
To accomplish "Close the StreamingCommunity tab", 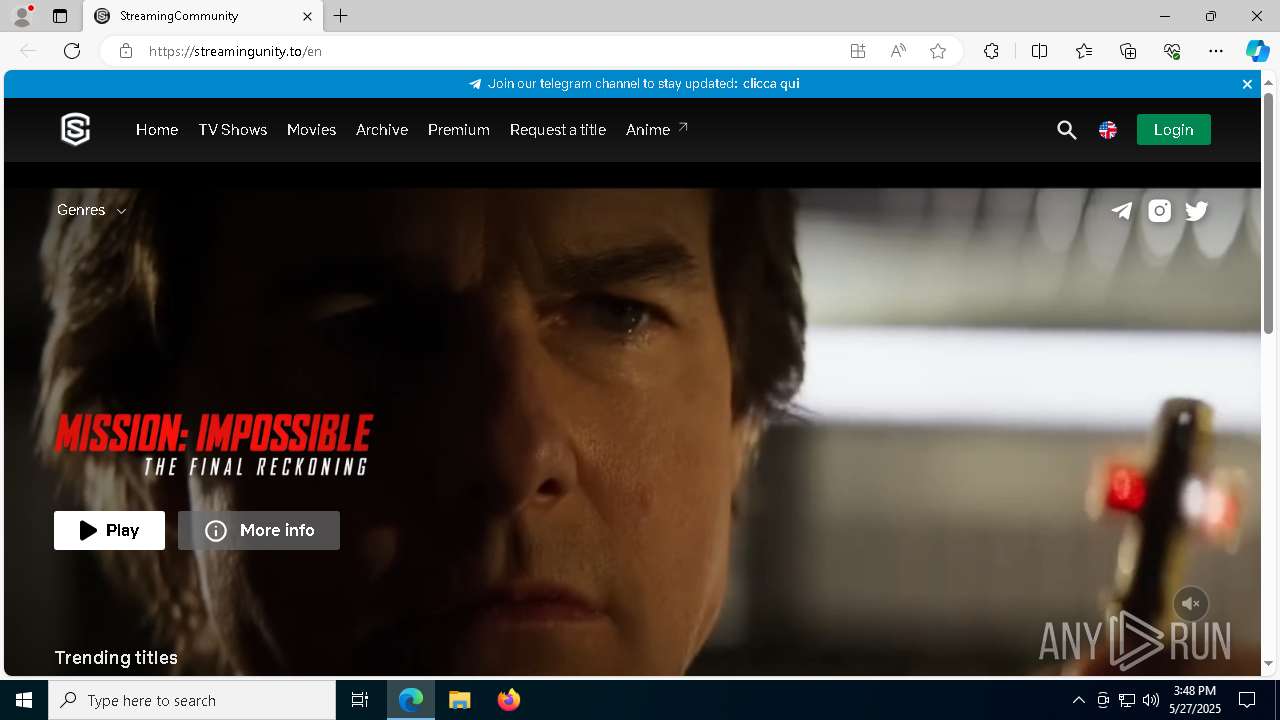I will tap(307, 16).
